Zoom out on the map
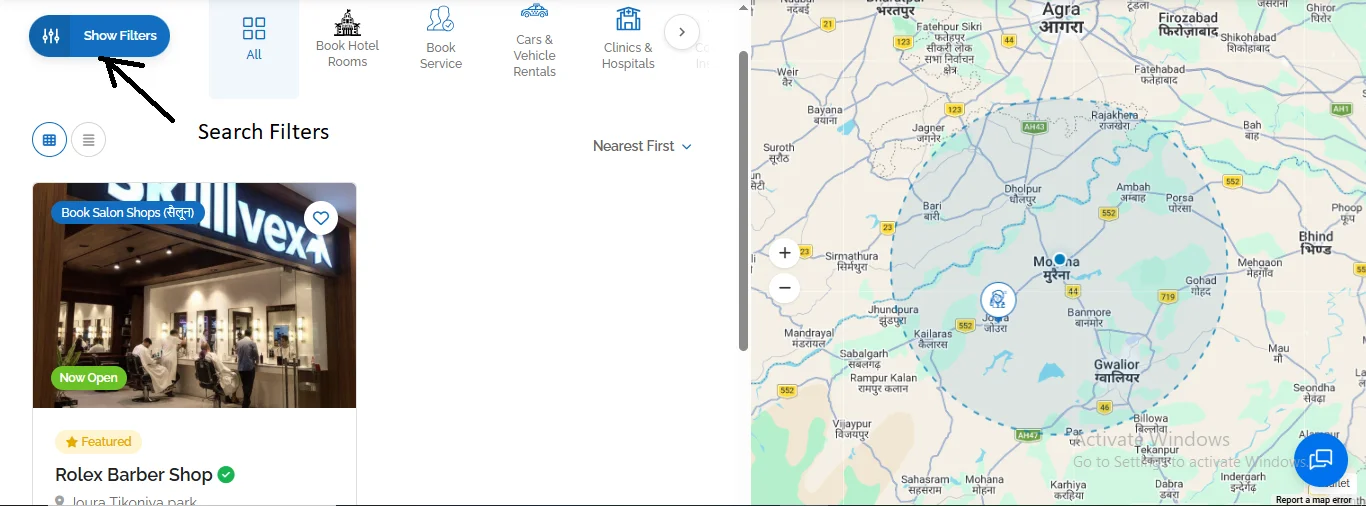The image size is (1366, 506). (785, 288)
